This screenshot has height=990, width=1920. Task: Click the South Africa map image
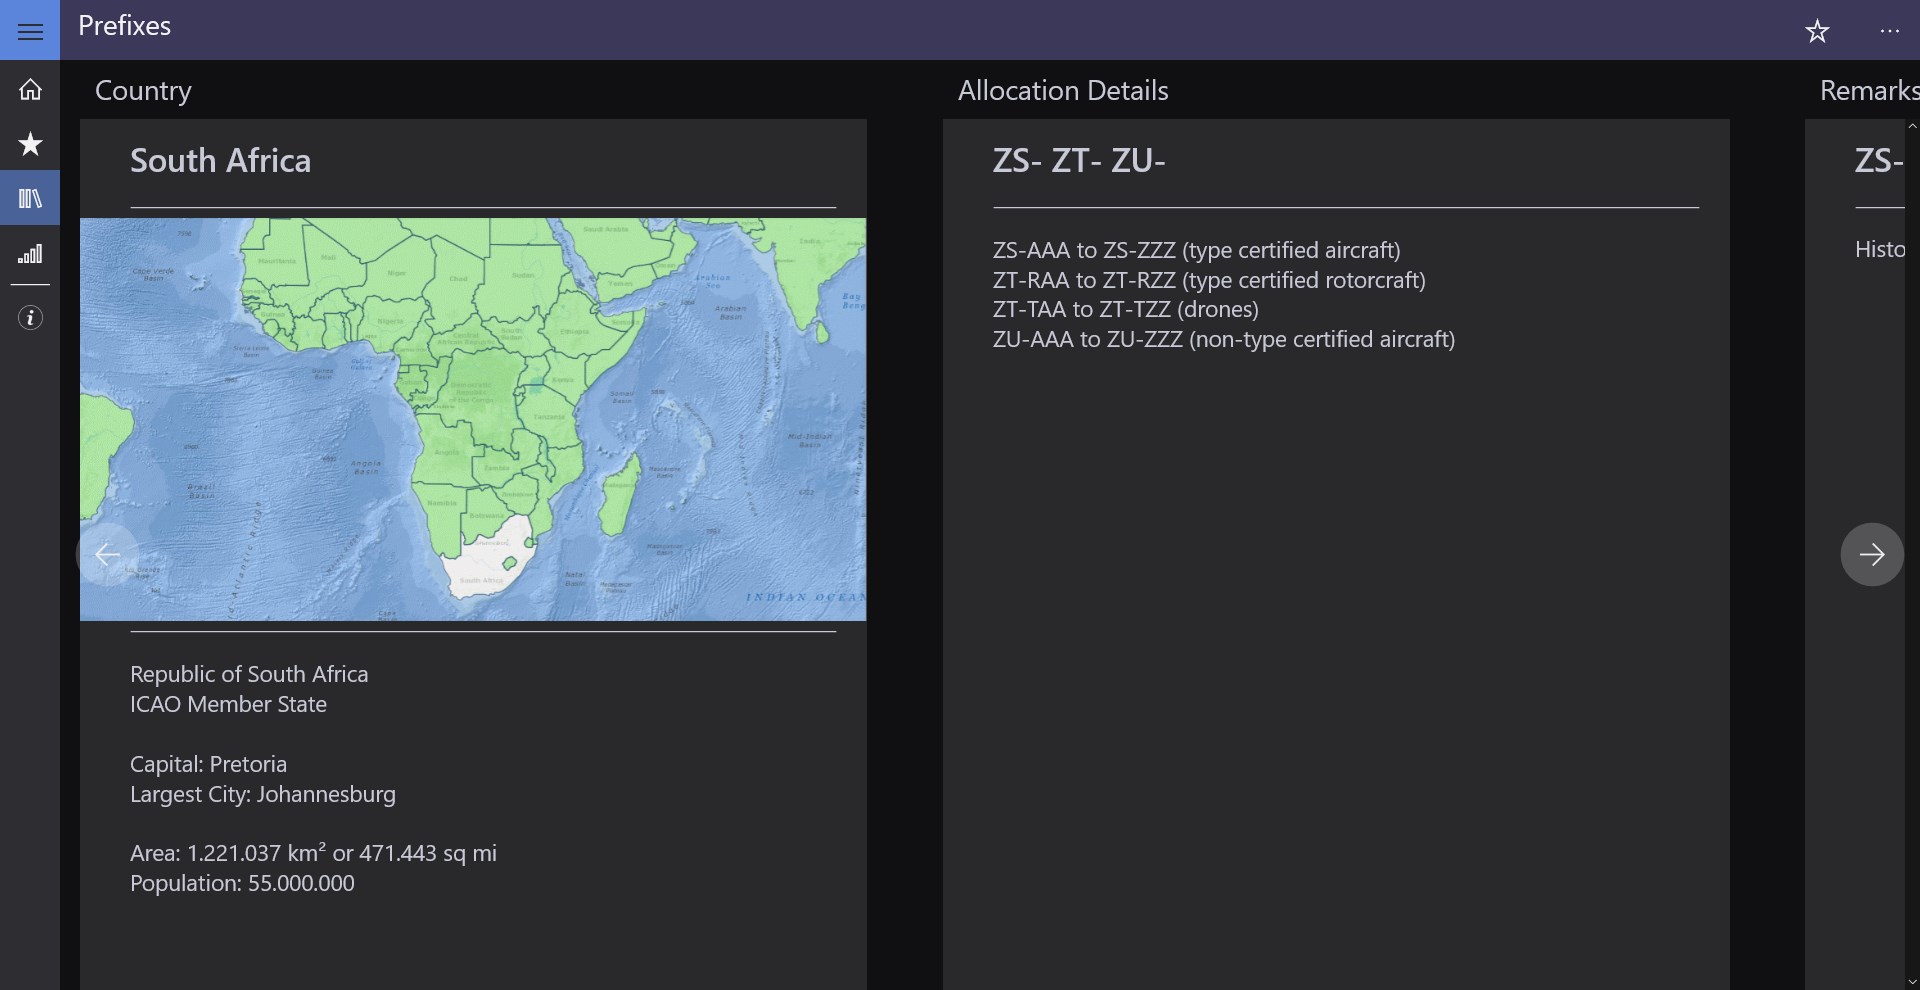point(473,419)
